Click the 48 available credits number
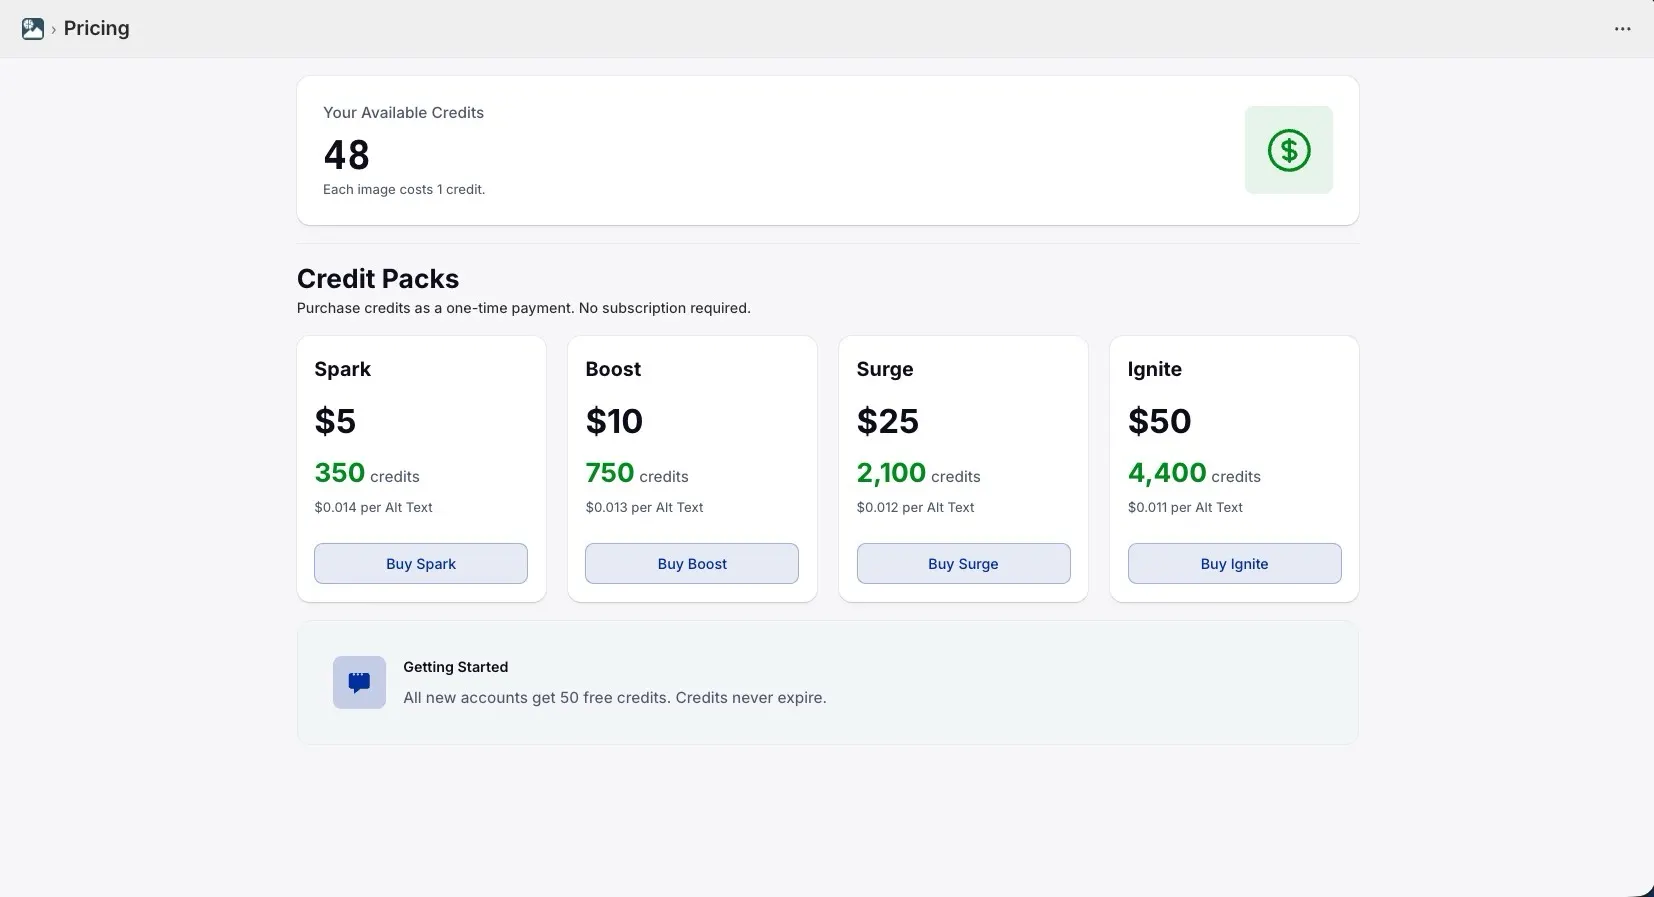The width and height of the screenshot is (1654, 897). [346, 155]
